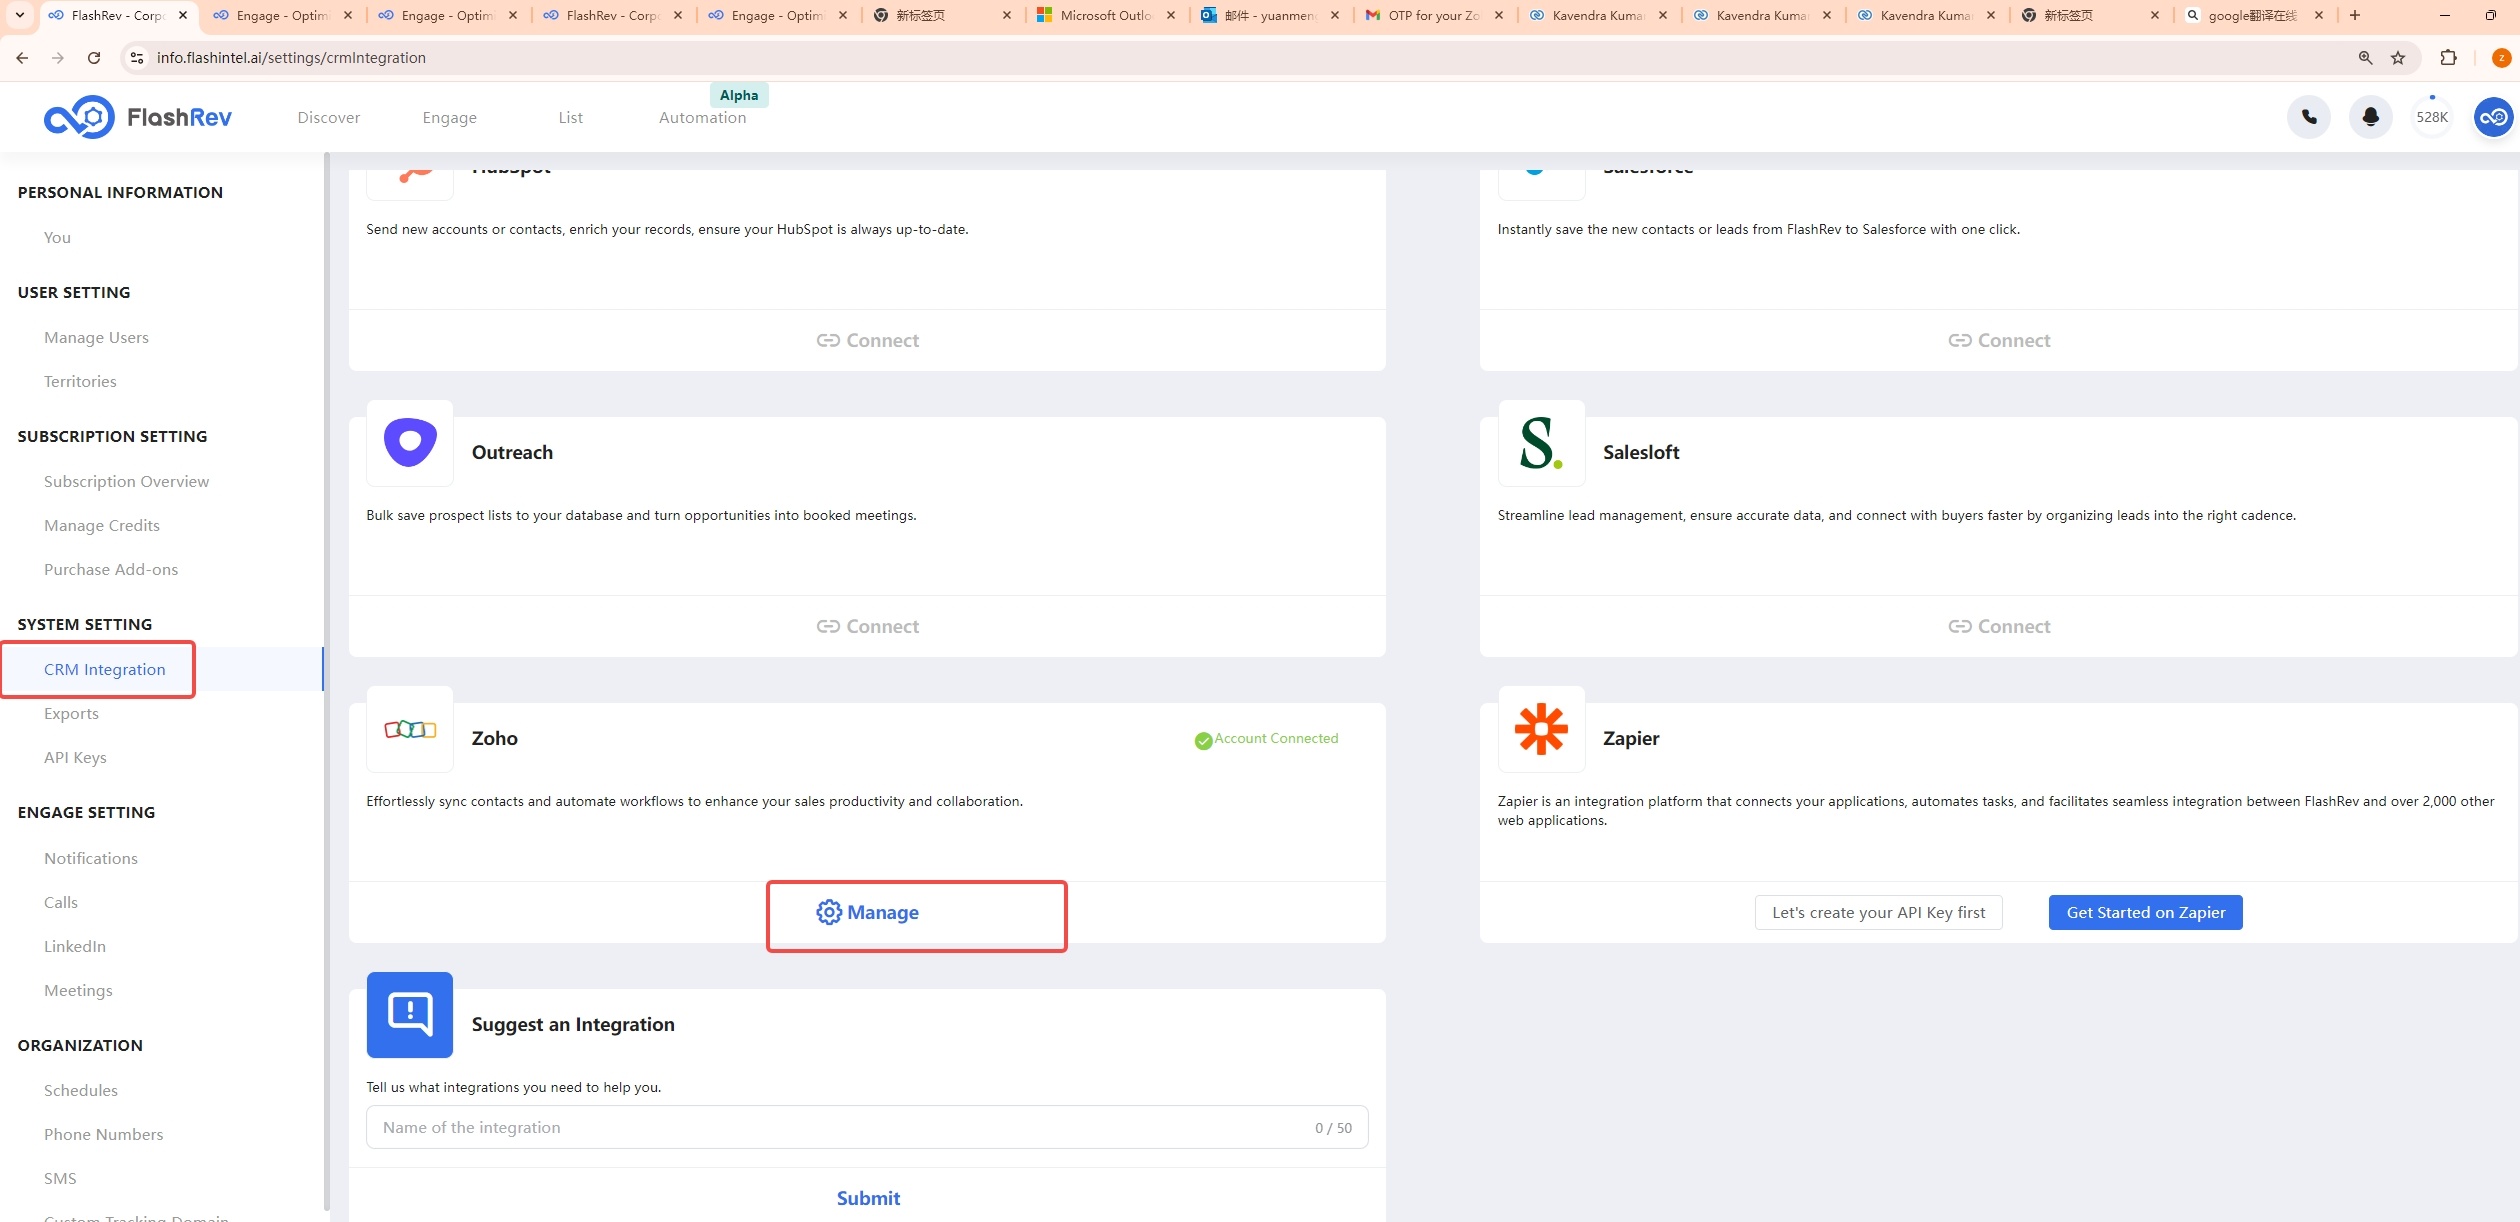The image size is (2520, 1222).
Task: Open Manage Credits
Action: 101,525
